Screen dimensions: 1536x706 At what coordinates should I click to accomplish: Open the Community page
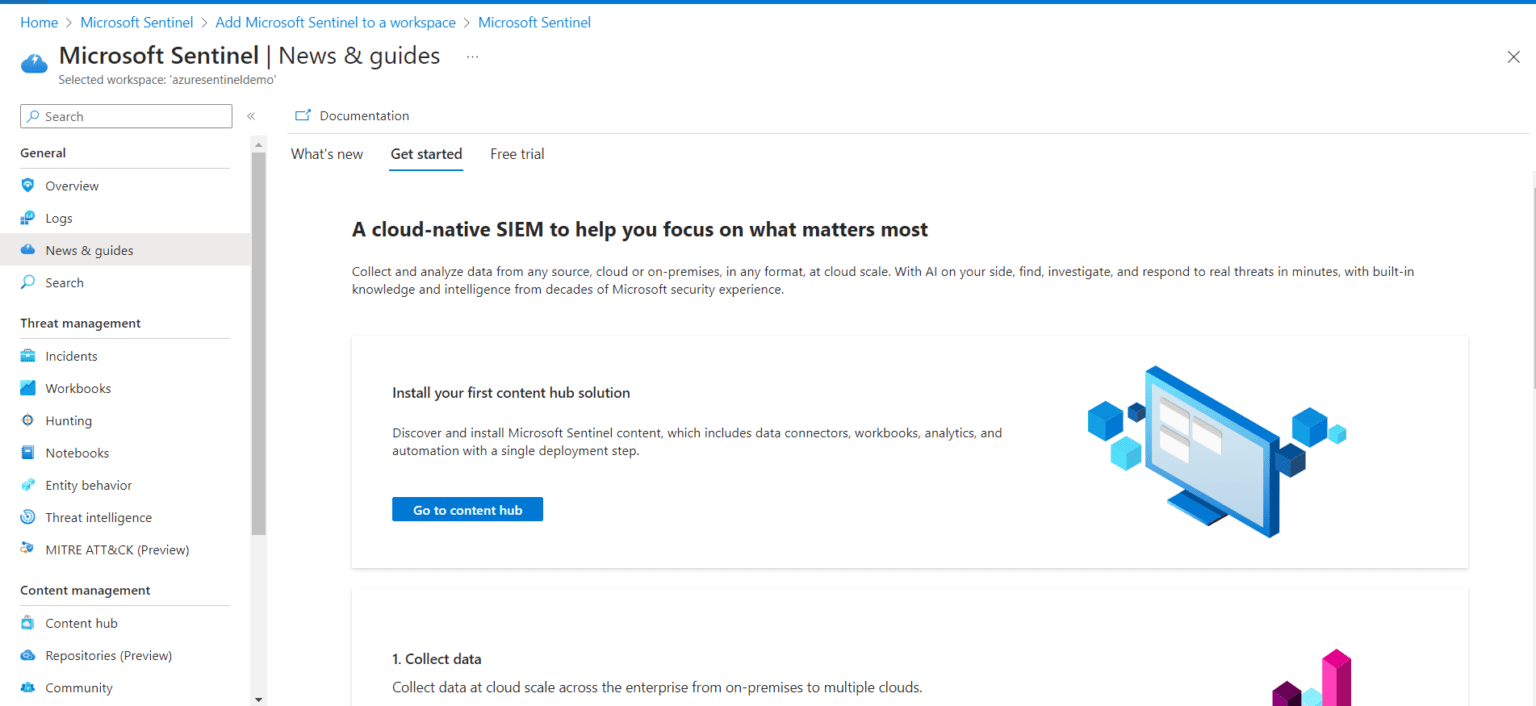[80, 687]
